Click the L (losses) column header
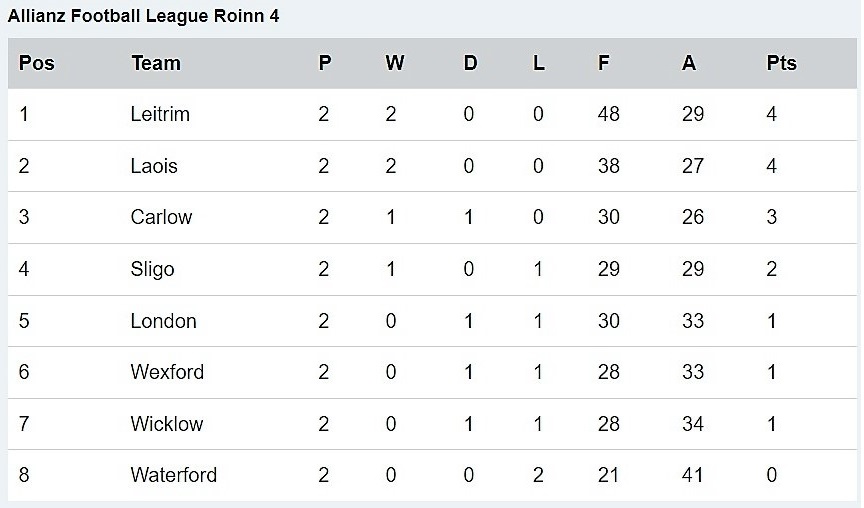 [x=539, y=63]
